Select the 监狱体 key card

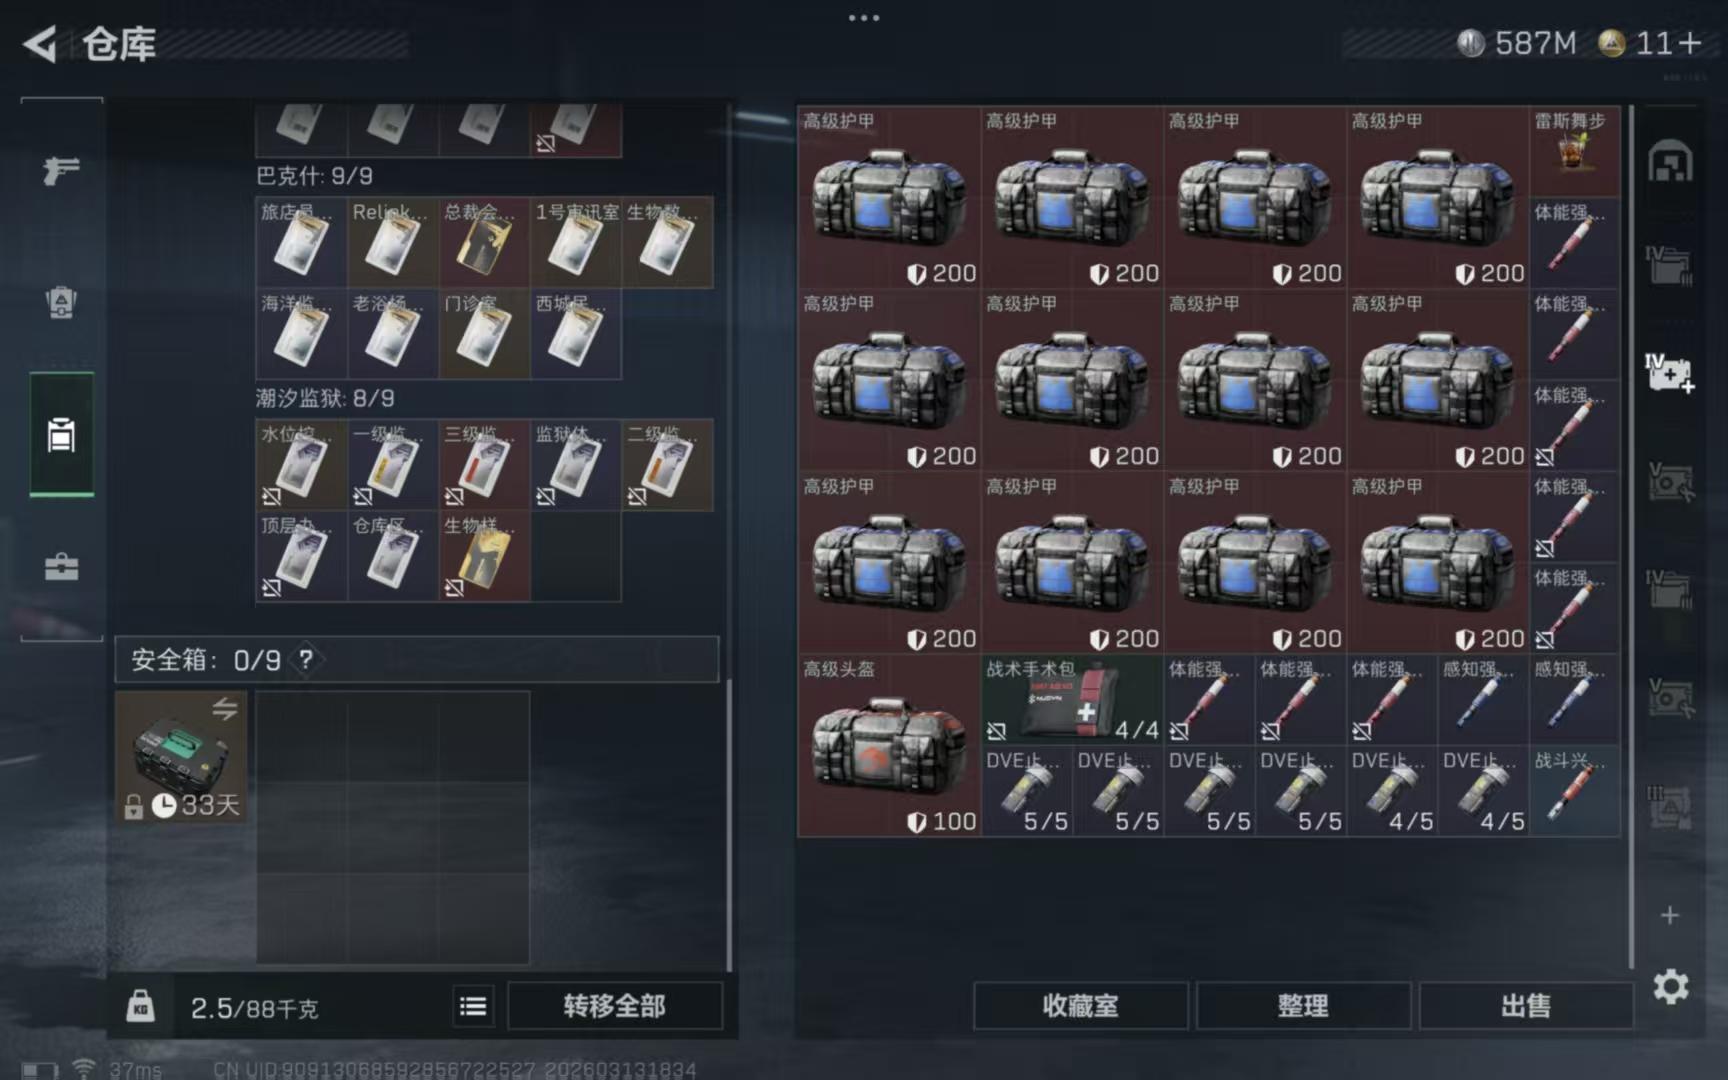click(576, 465)
